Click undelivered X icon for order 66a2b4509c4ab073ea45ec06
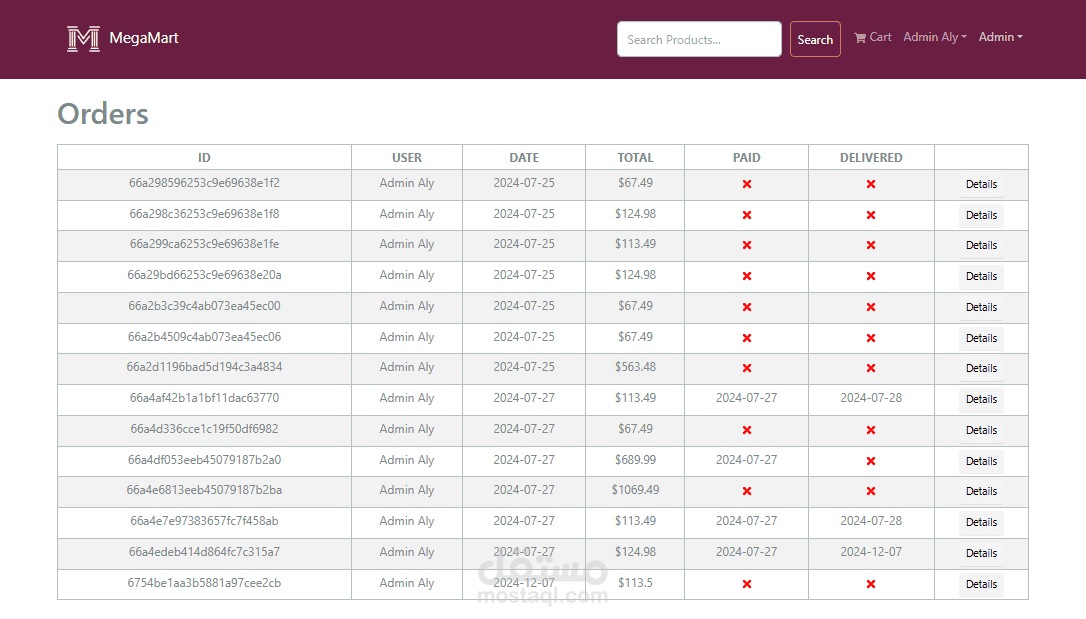Screen dimensions: 1086x619 tap(871, 338)
